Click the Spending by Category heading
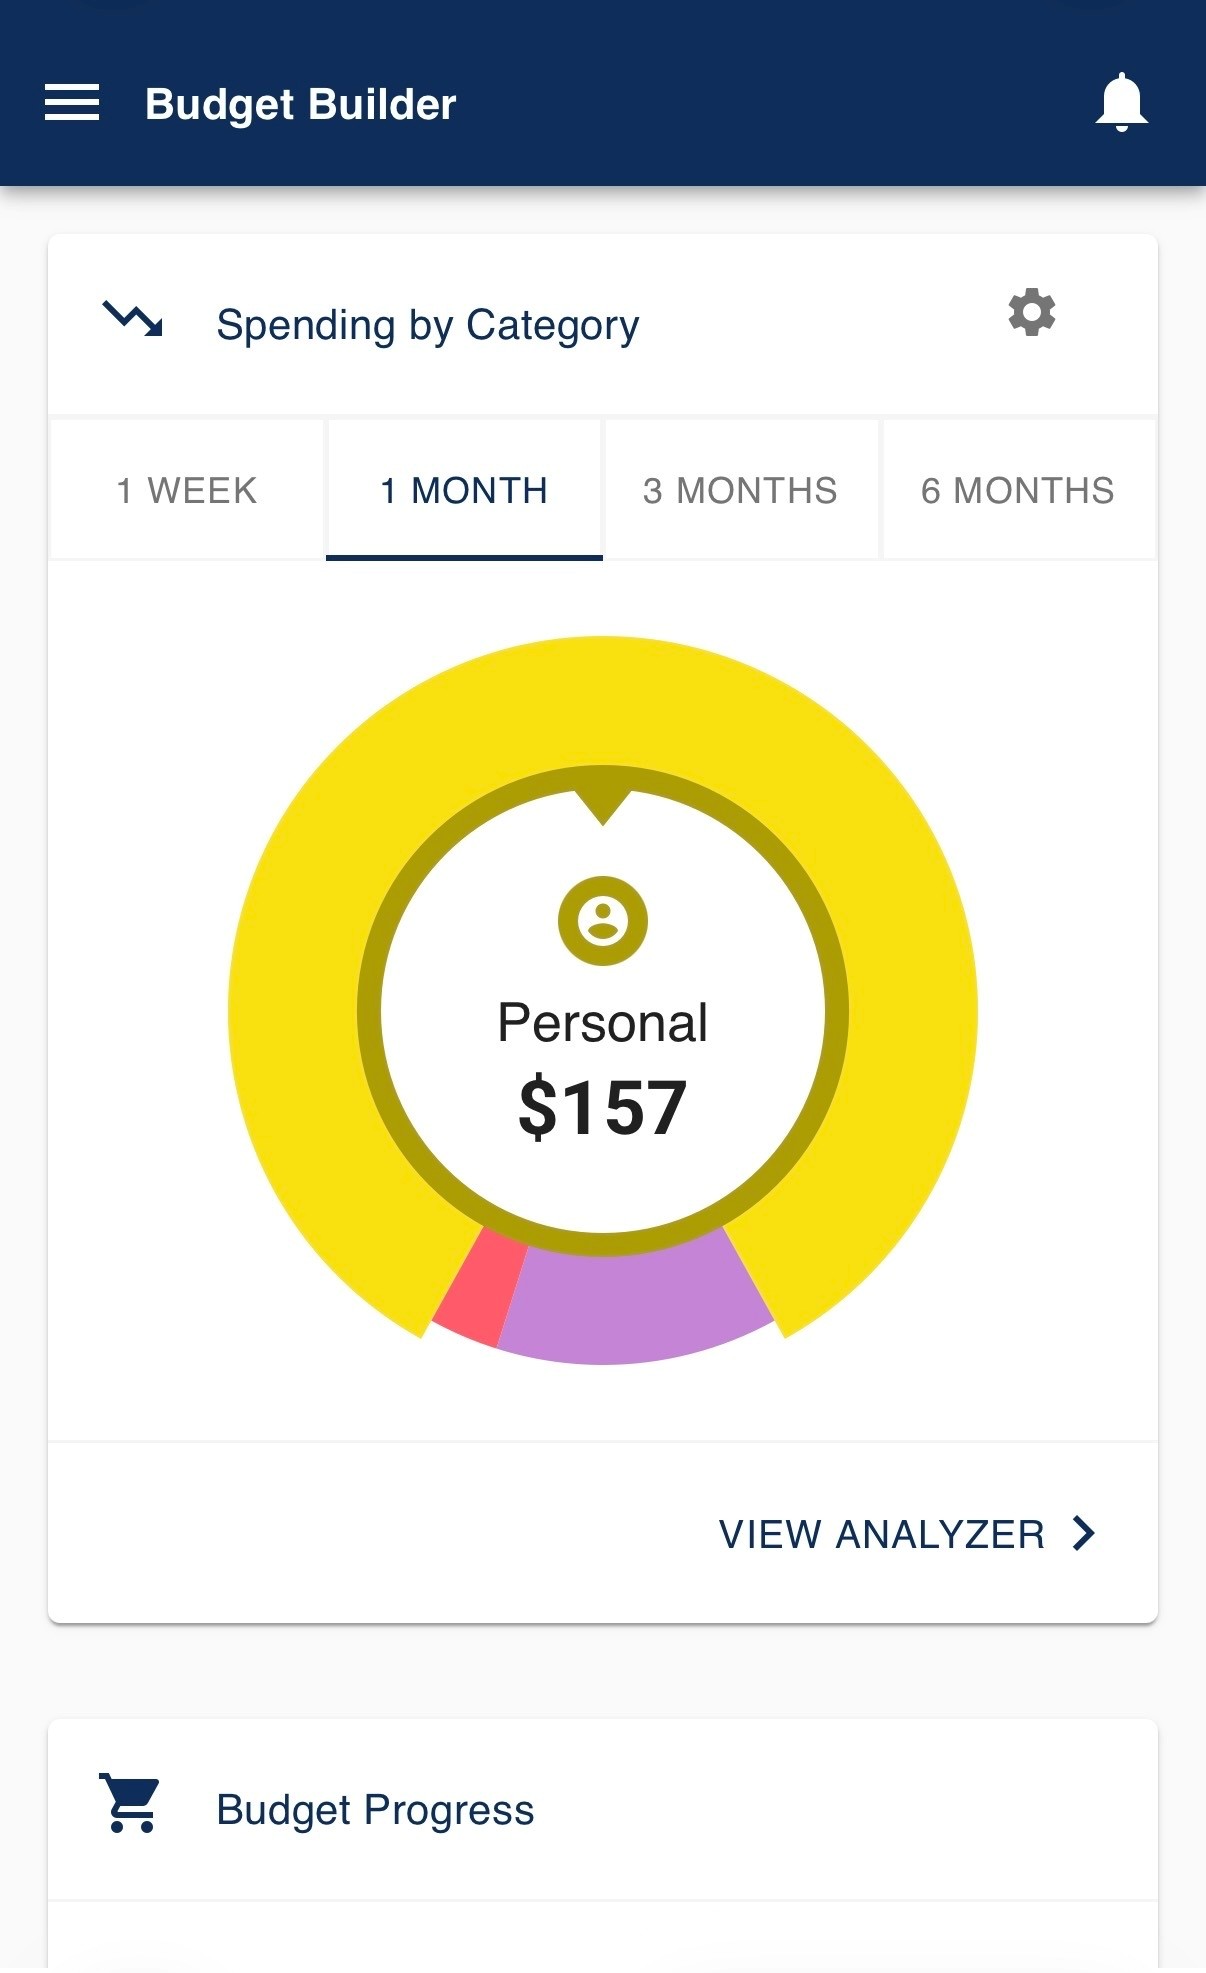The width and height of the screenshot is (1206, 1973). (428, 325)
